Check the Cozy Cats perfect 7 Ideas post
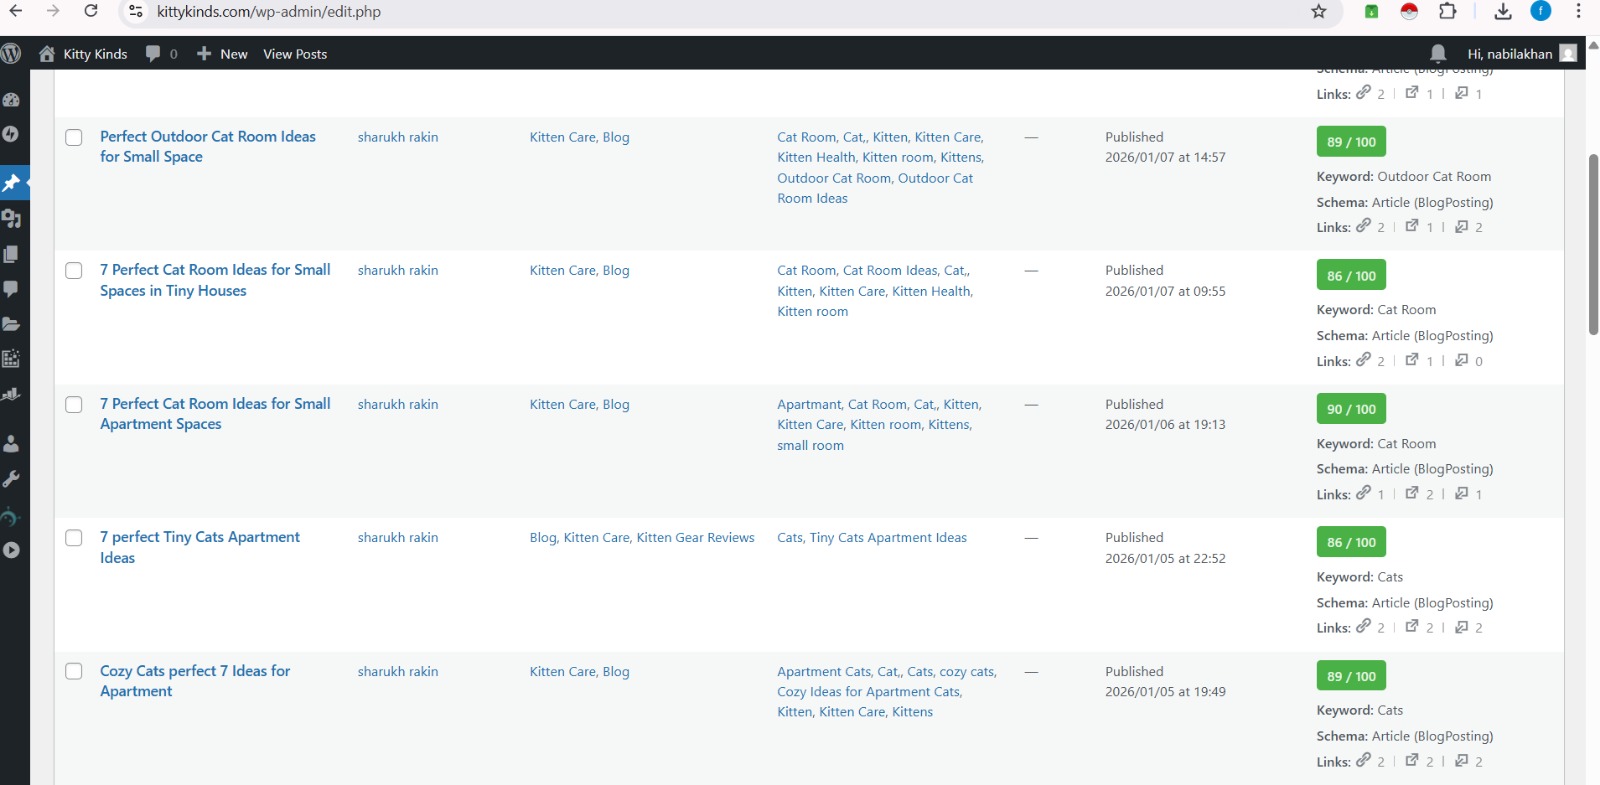The image size is (1600, 785). pos(74,671)
